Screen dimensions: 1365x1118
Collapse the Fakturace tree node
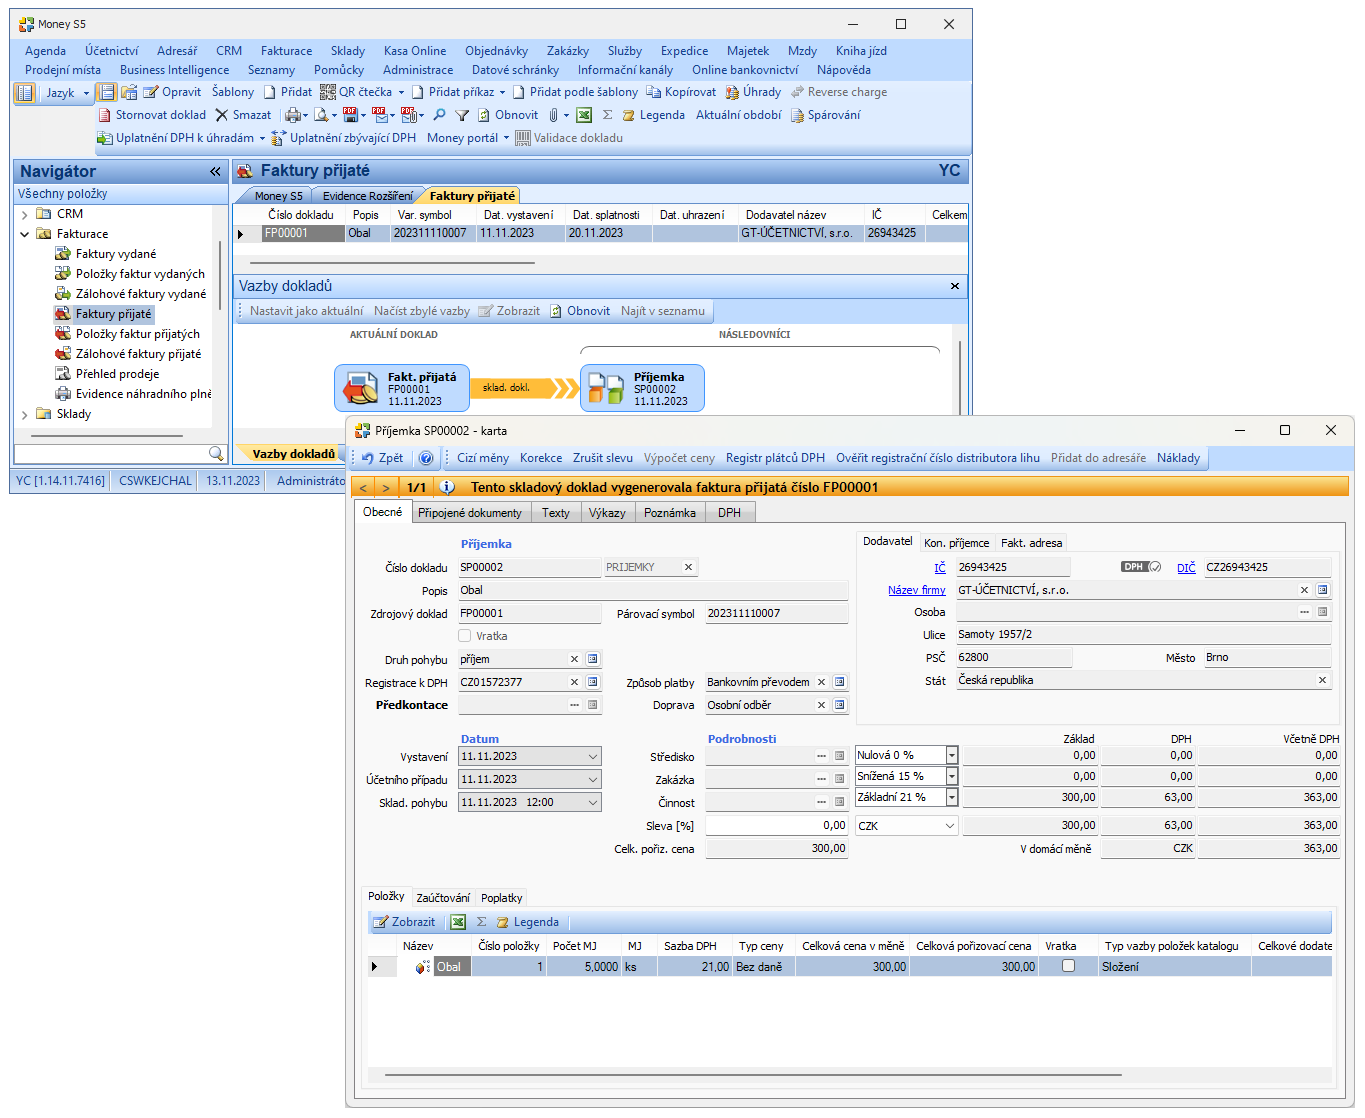pyautogui.click(x=25, y=234)
